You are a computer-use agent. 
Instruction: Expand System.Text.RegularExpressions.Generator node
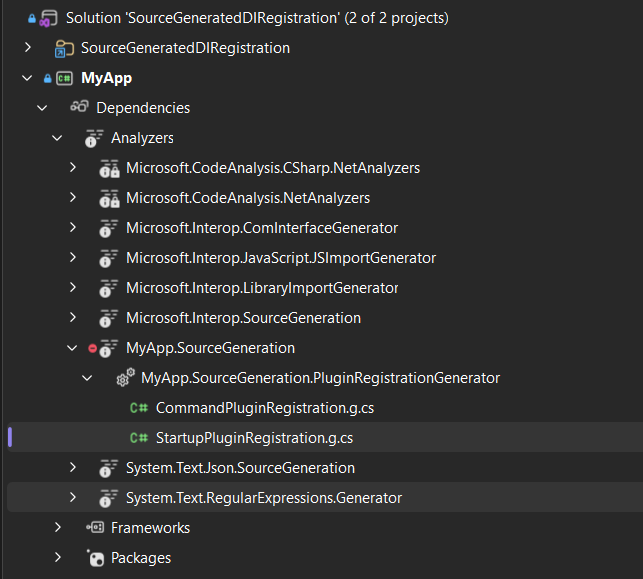(x=73, y=497)
